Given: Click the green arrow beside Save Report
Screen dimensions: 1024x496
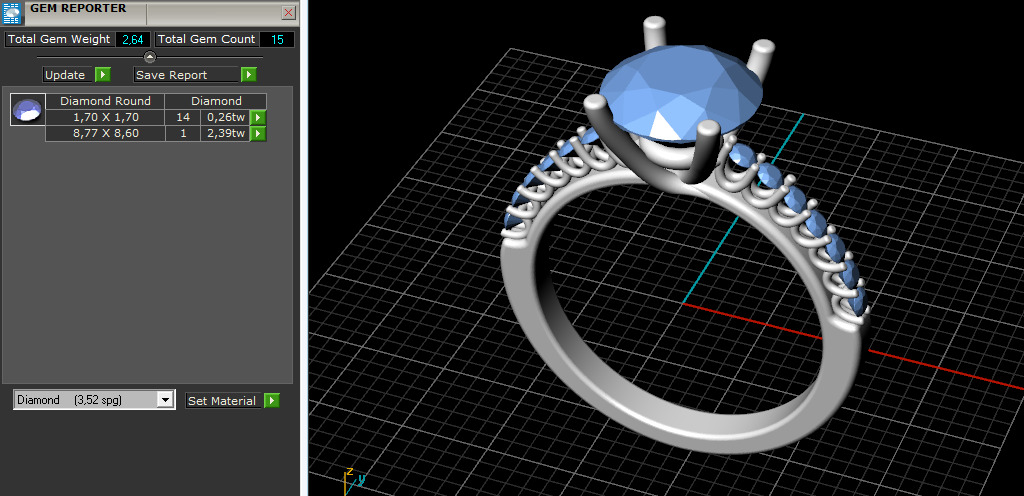Looking at the screenshot, I should point(248,74).
